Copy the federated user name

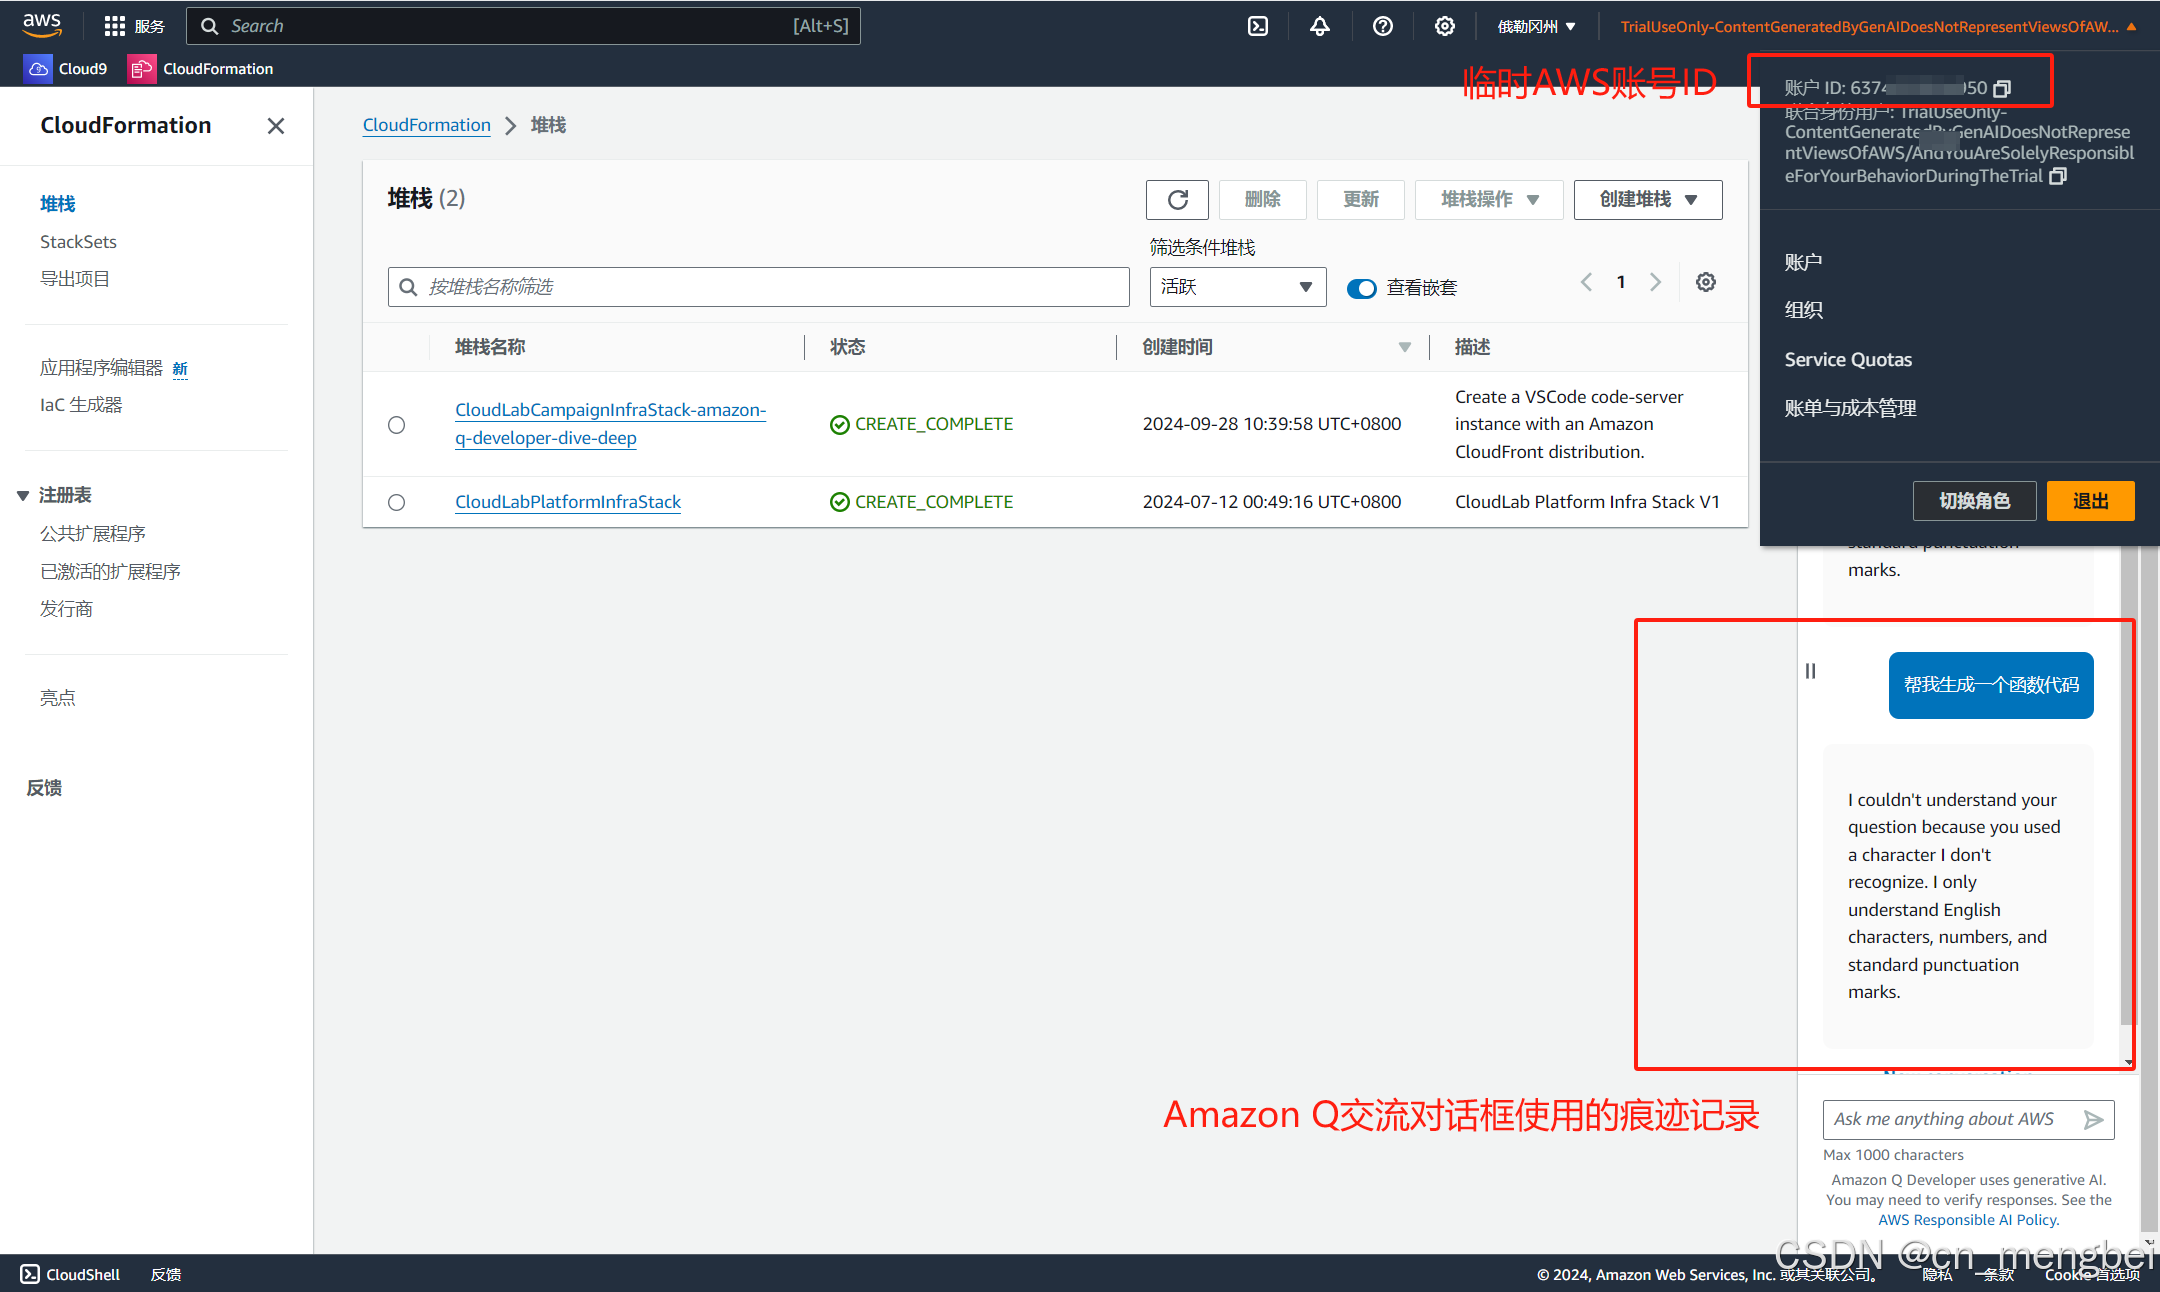[2058, 176]
